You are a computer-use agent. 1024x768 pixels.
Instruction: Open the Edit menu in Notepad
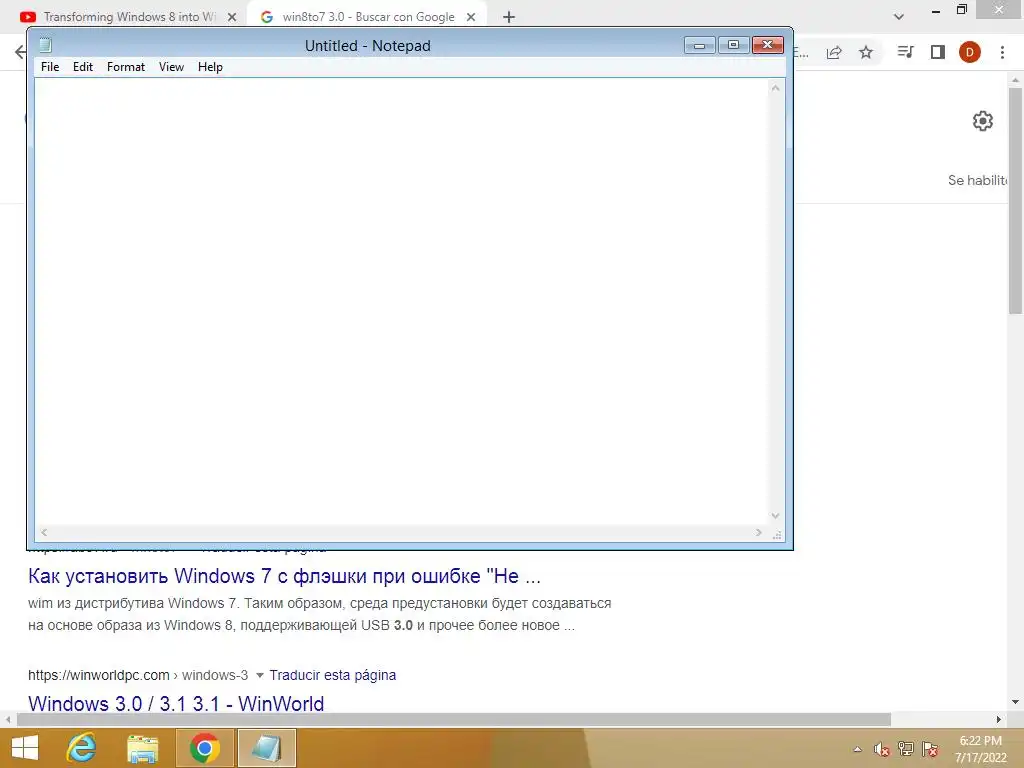coord(82,67)
